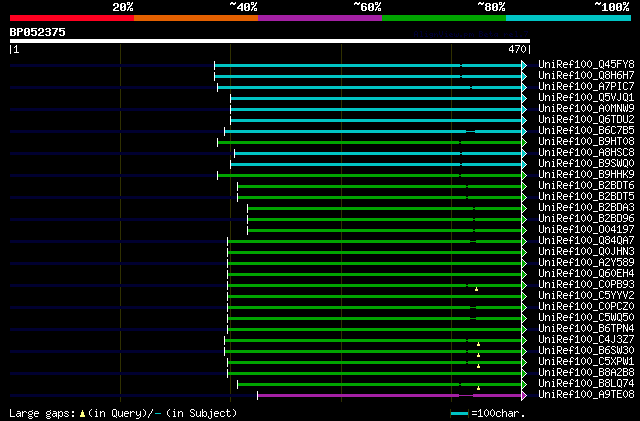Click the purple segment of the identity legend
640x421 pixels.
[x=320, y=18]
